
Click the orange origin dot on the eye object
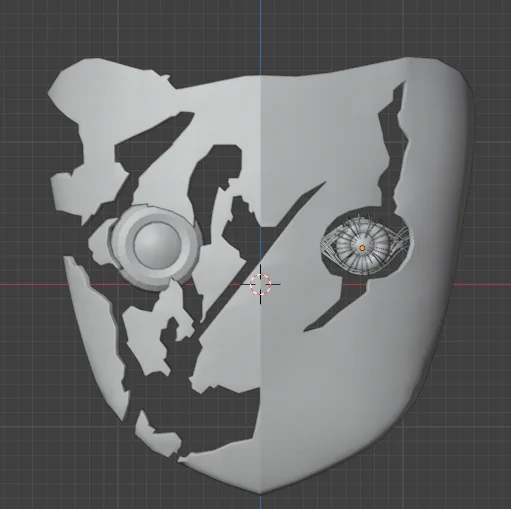[363, 248]
